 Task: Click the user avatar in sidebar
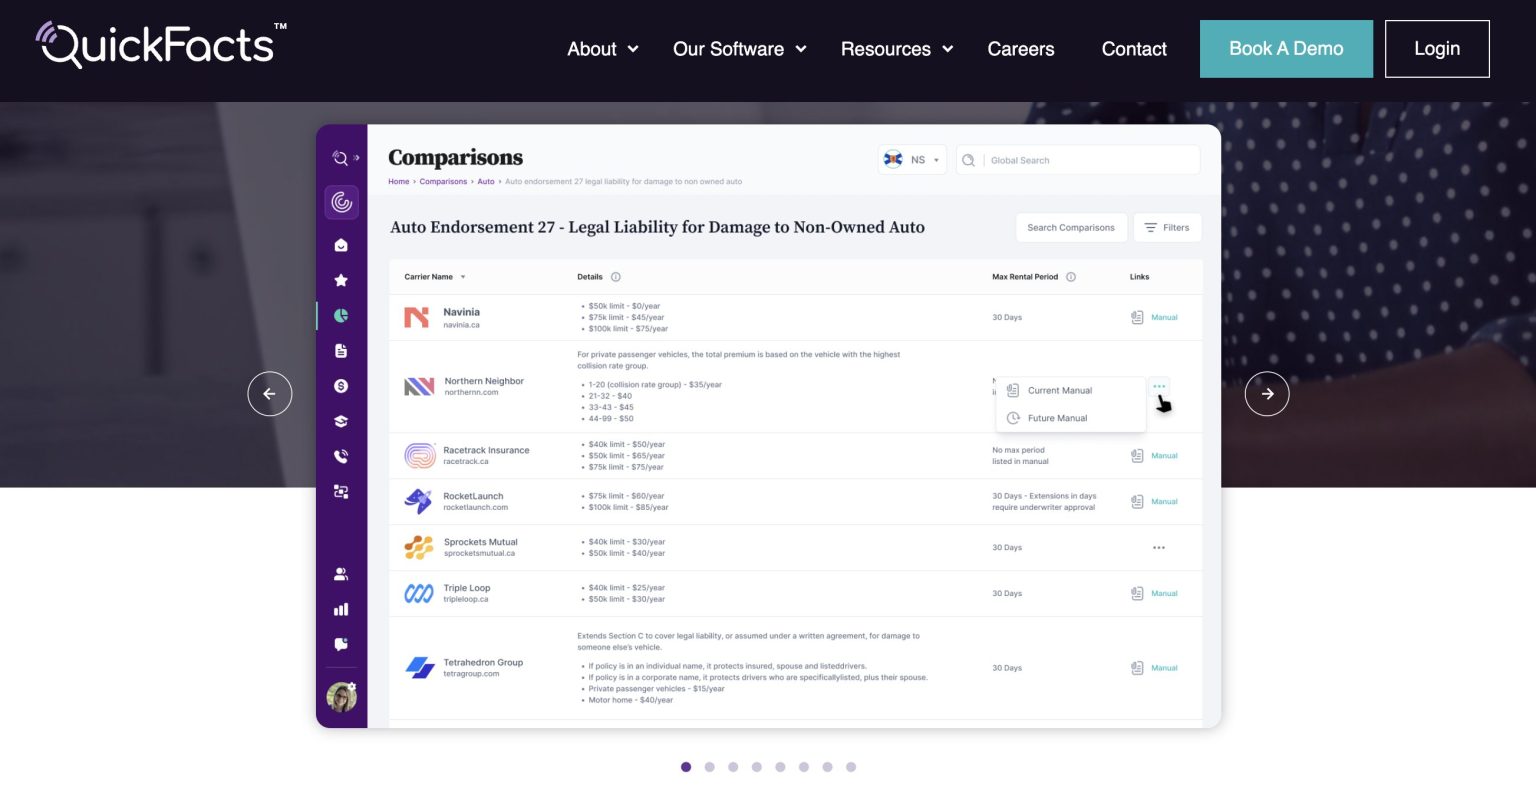point(342,696)
